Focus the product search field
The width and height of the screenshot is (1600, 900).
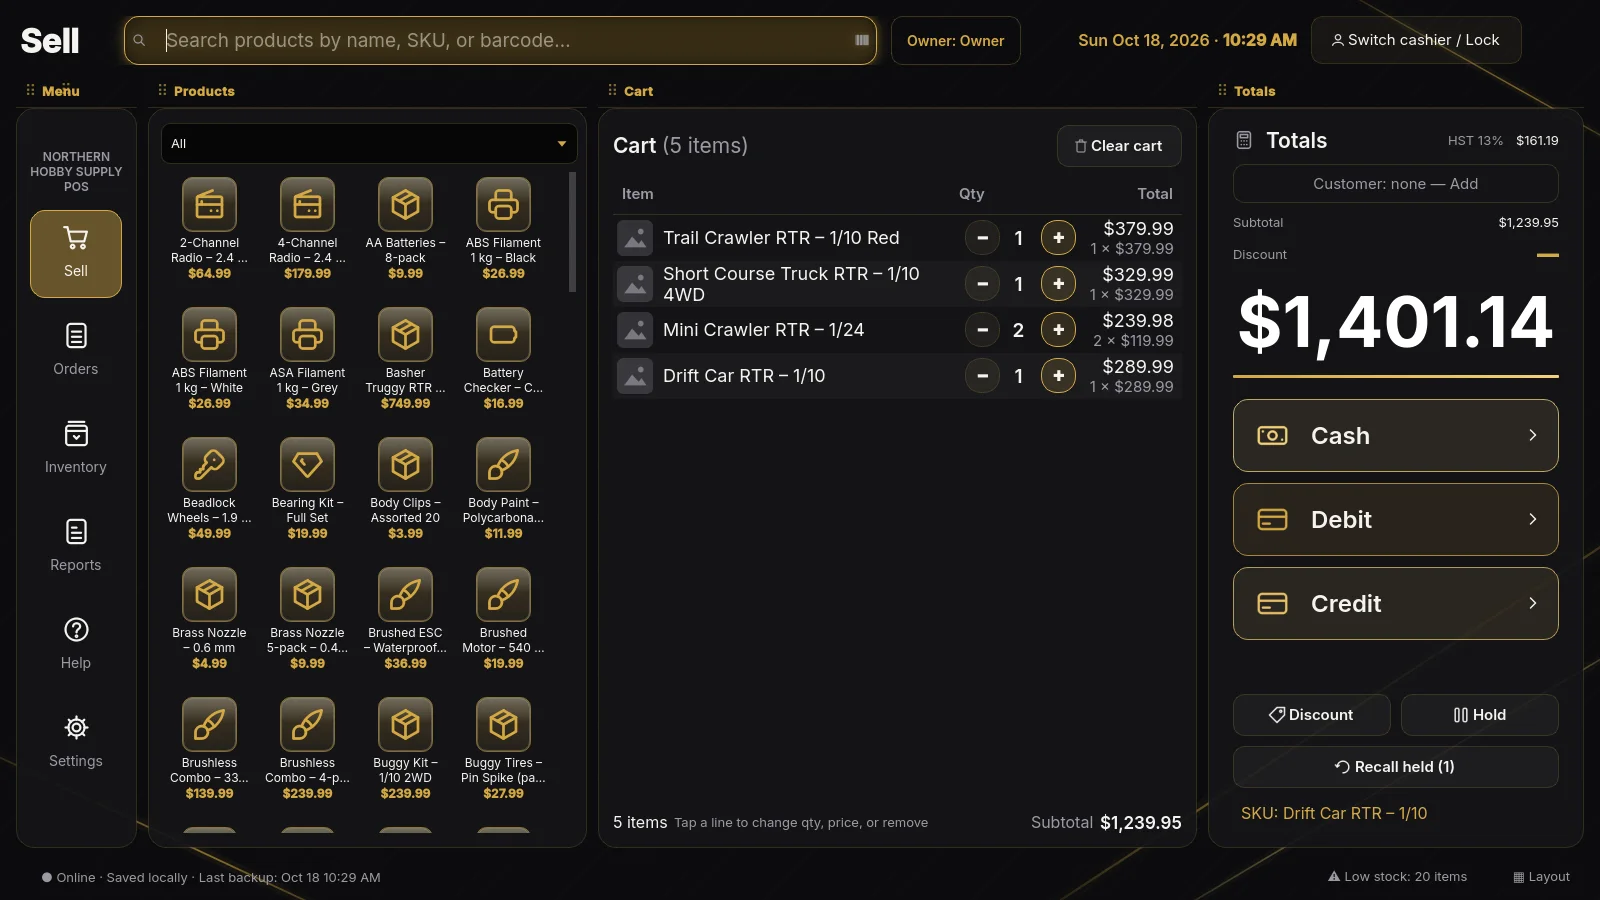click(x=500, y=40)
